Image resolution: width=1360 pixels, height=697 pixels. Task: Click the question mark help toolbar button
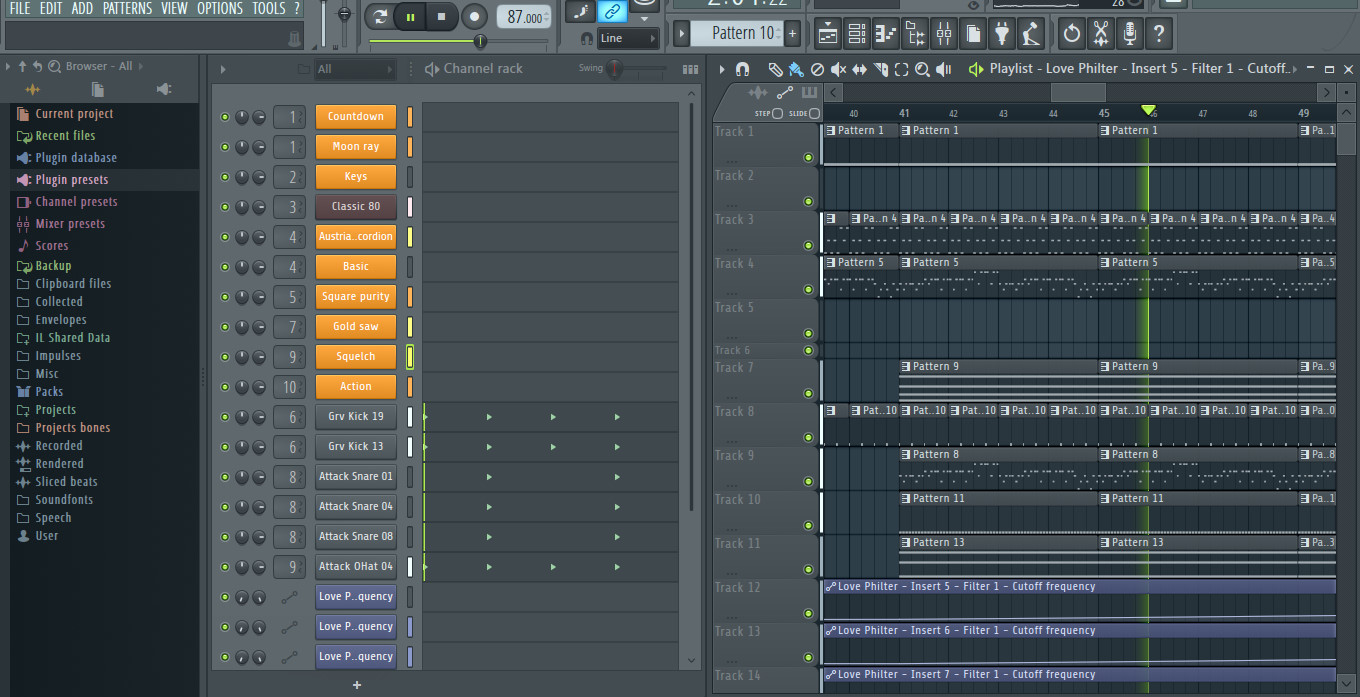coord(1159,33)
